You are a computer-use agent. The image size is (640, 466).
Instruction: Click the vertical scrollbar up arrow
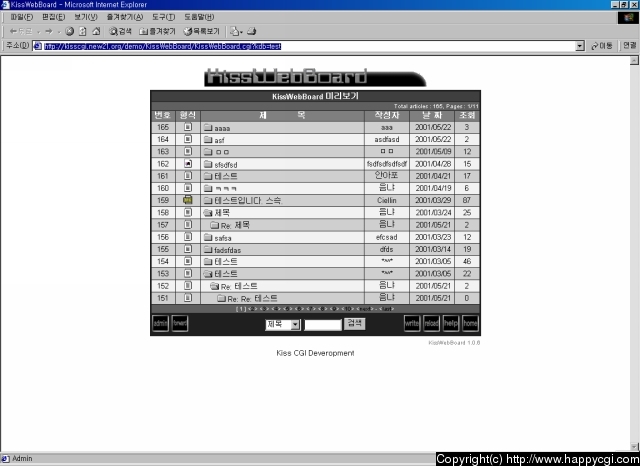(x=634, y=60)
